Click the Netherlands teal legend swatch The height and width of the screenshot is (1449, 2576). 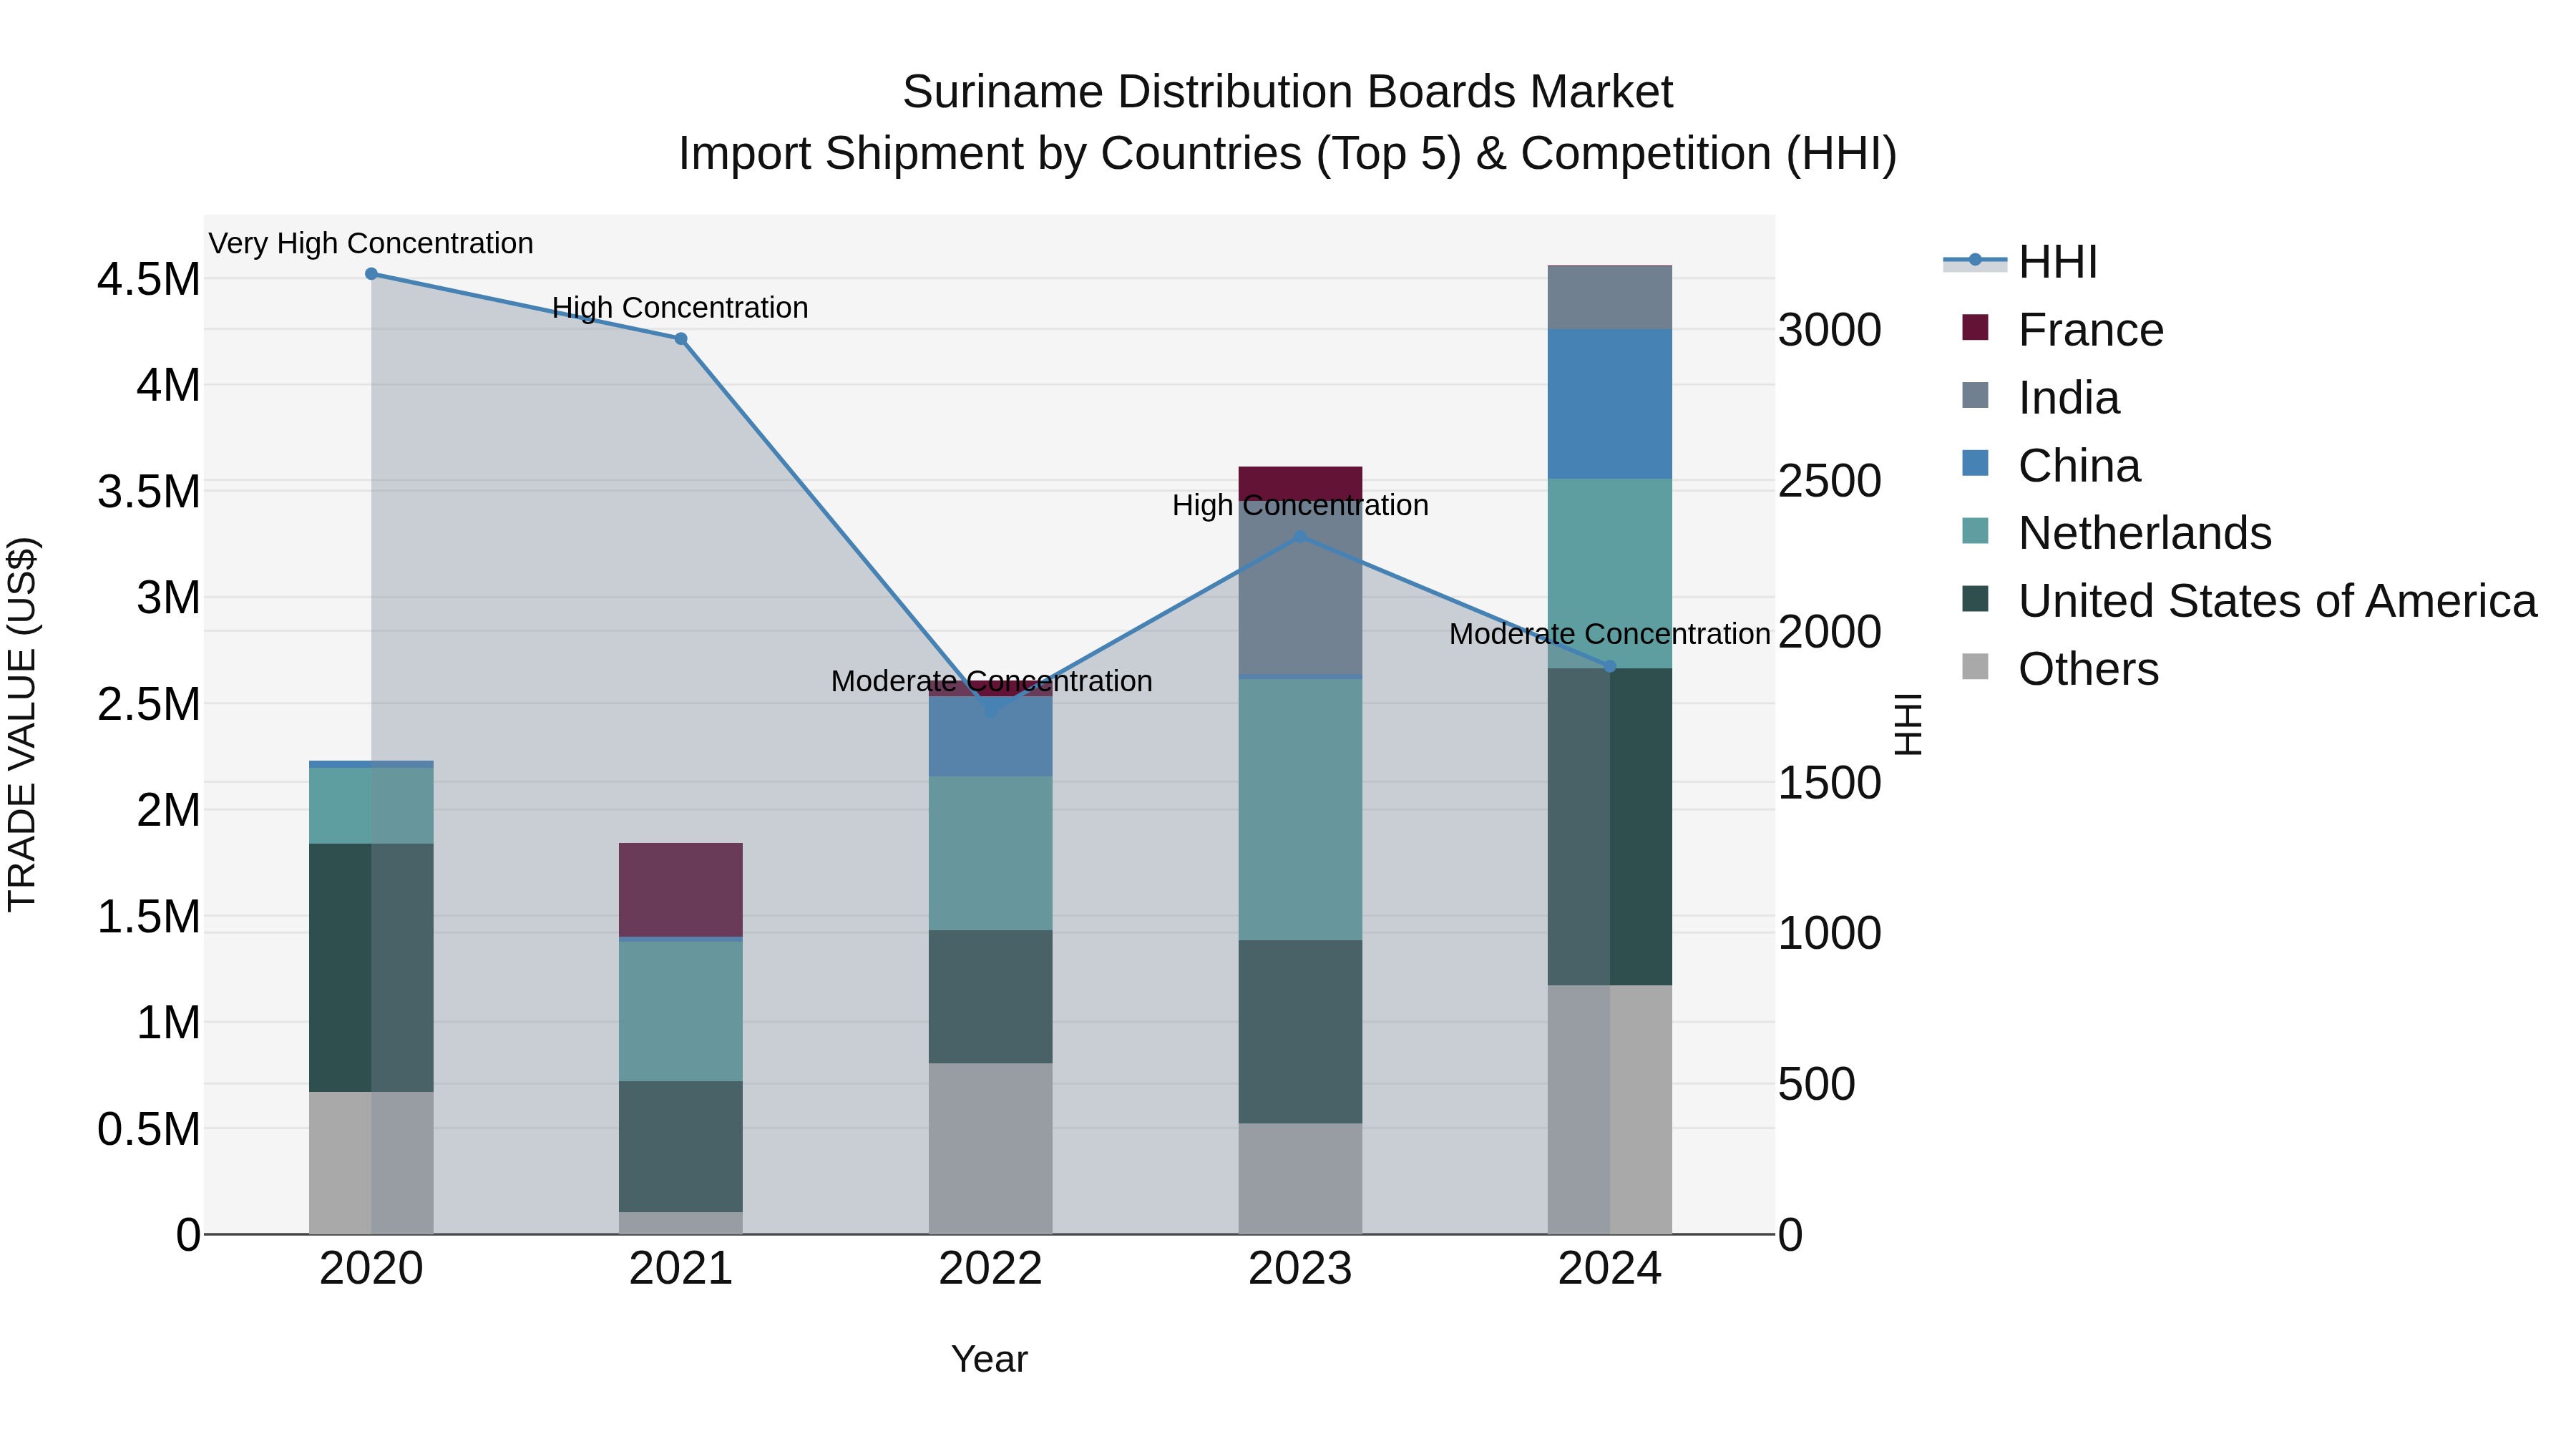pos(1975,530)
